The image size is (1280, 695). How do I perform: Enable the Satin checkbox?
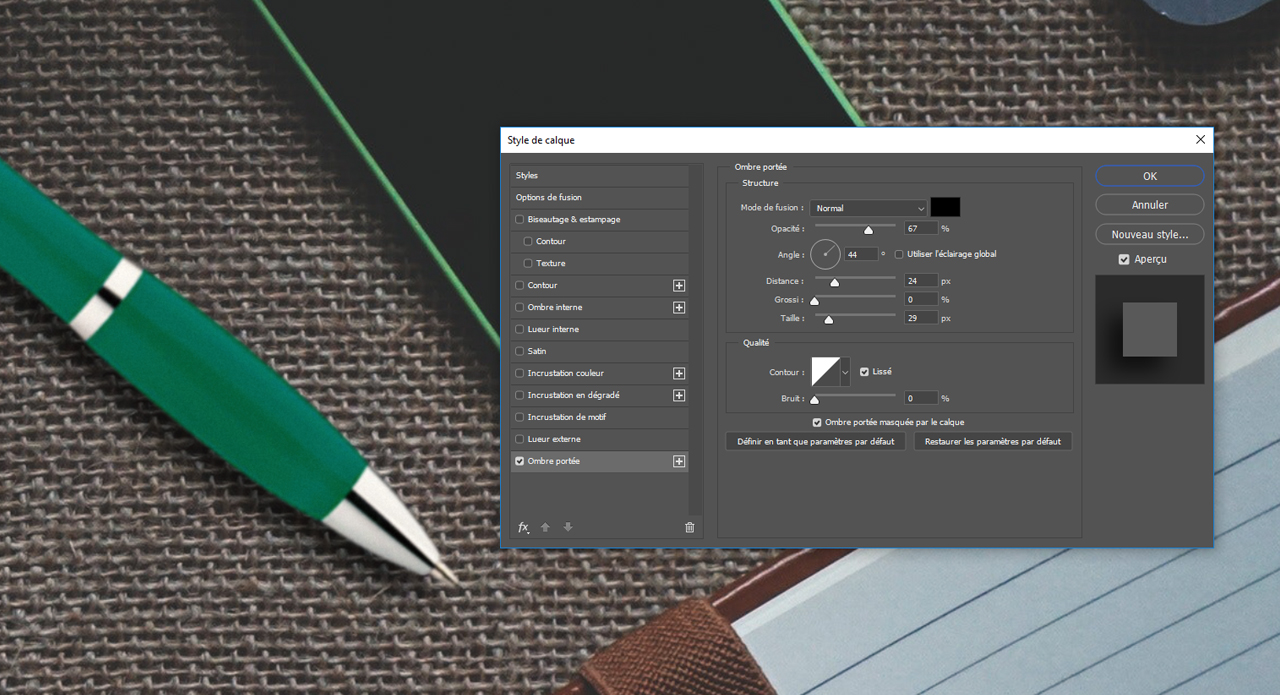tap(519, 351)
